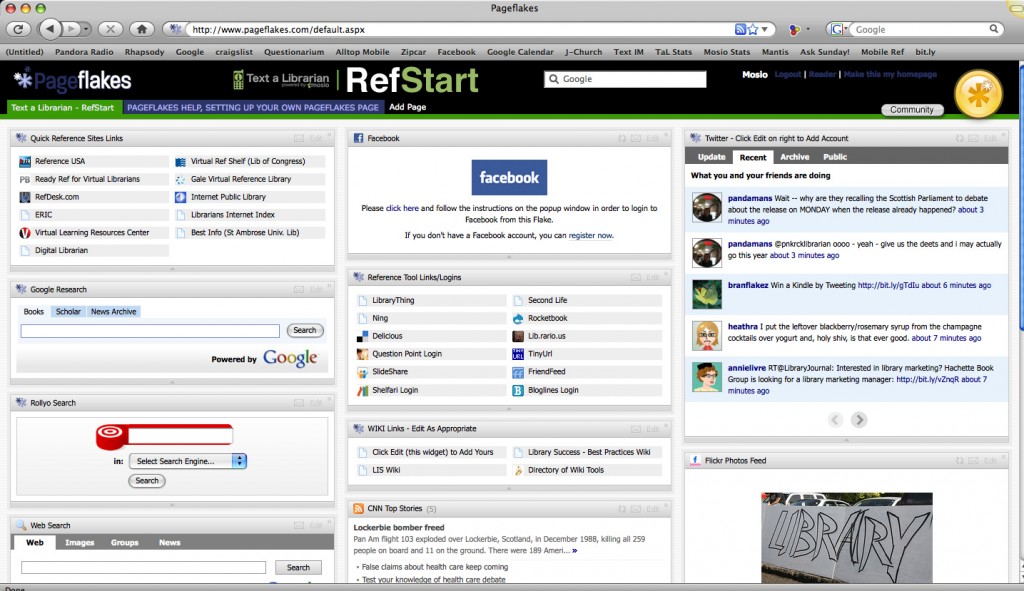Go to next page of tweets arrow
This screenshot has height=591, width=1024.
[859, 420]
